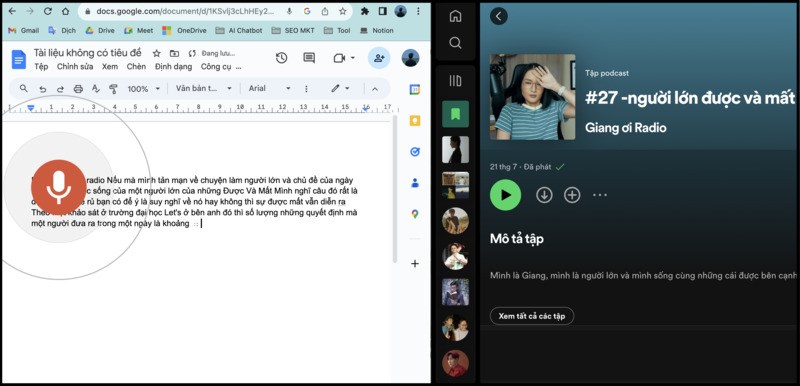800x386 pixels.
Task: Open the Notion bookmark
Action: 377,31
